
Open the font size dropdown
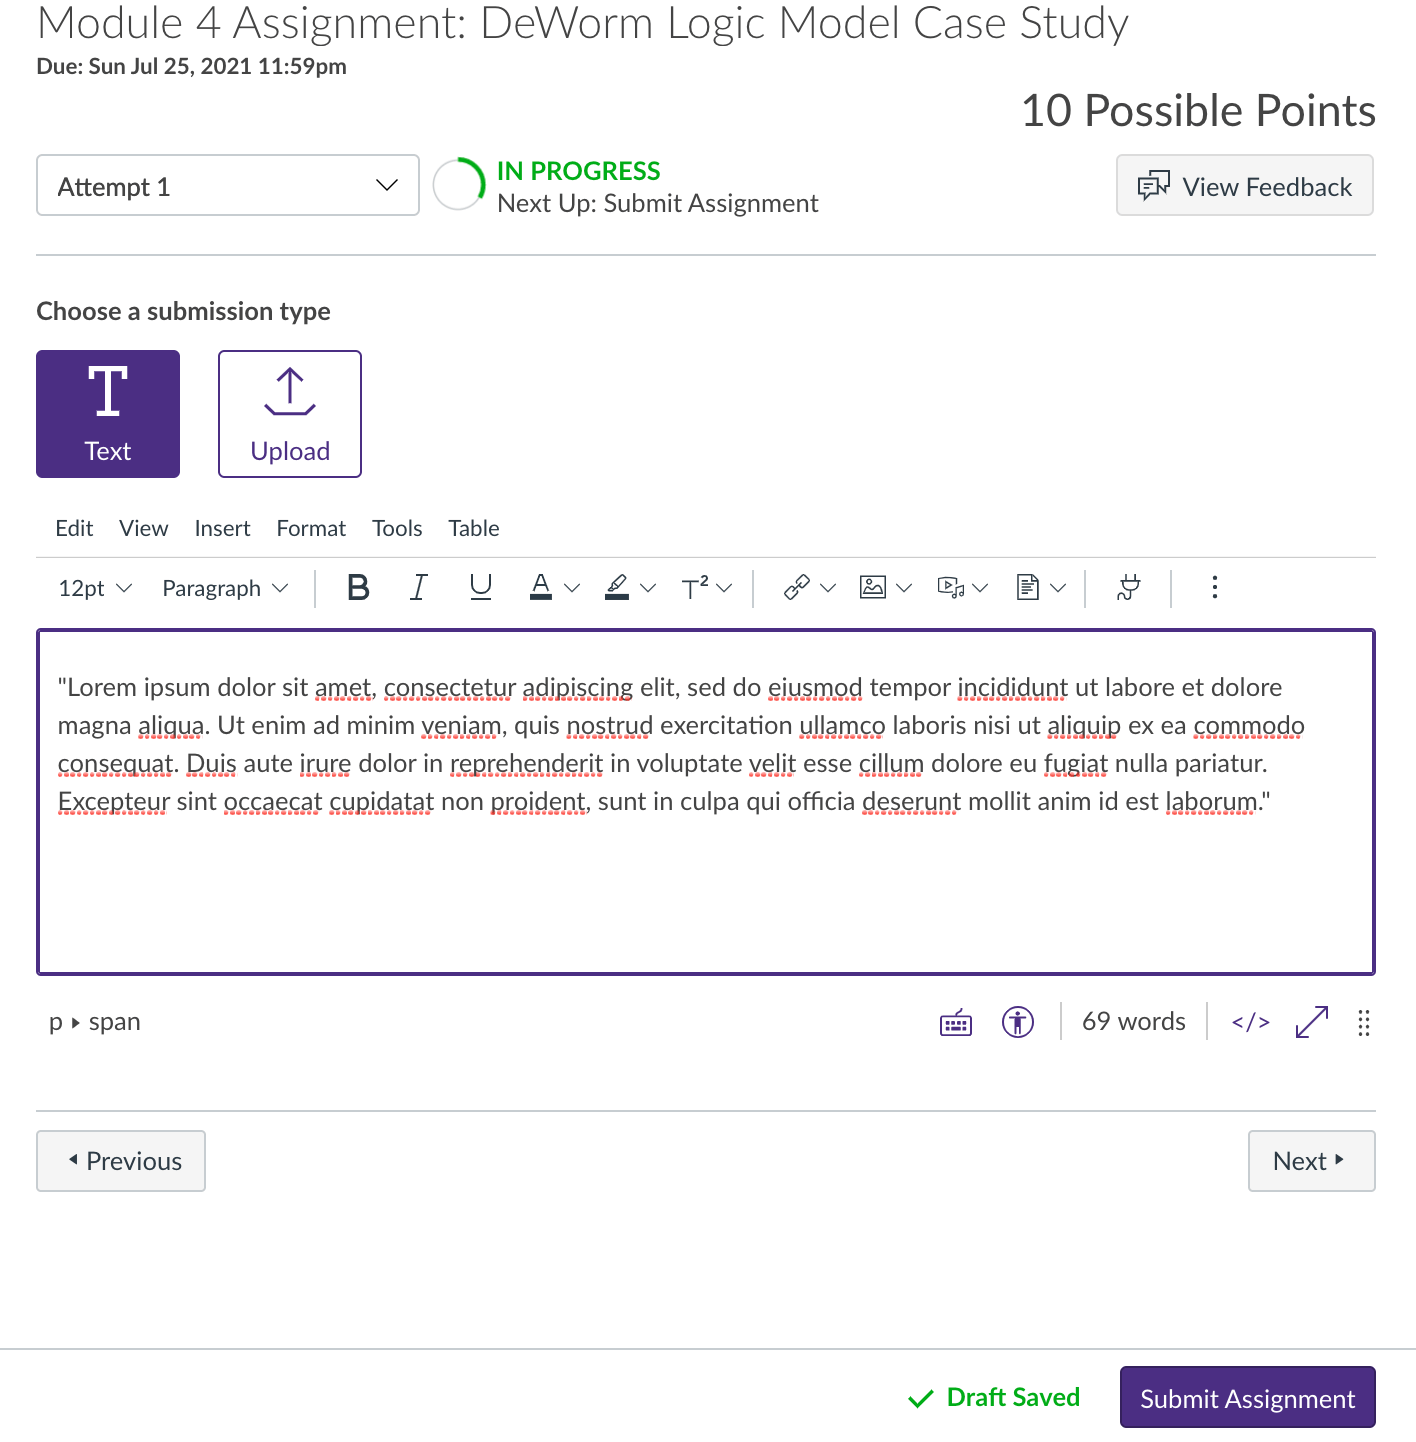click(x=93, y=588)
